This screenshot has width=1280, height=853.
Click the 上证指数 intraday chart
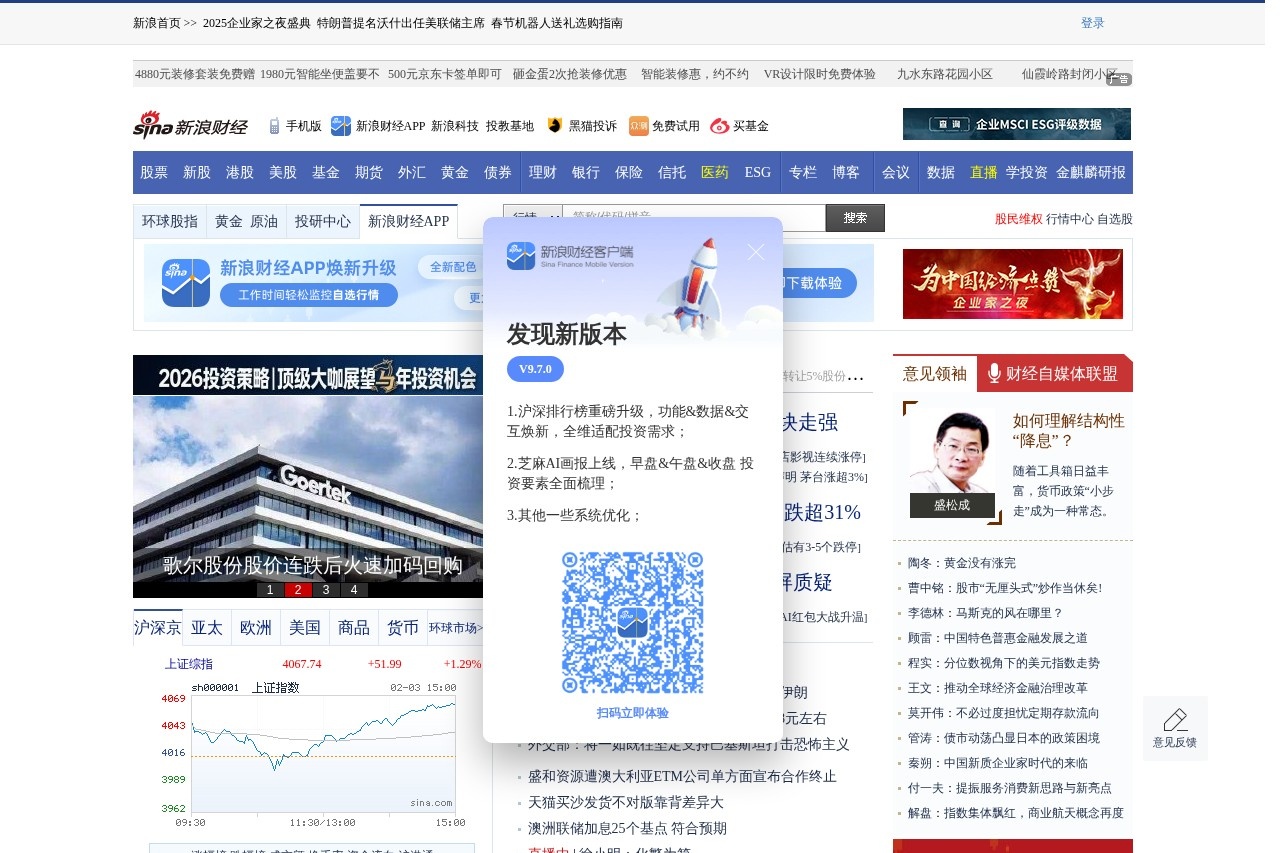coord(314,754)
